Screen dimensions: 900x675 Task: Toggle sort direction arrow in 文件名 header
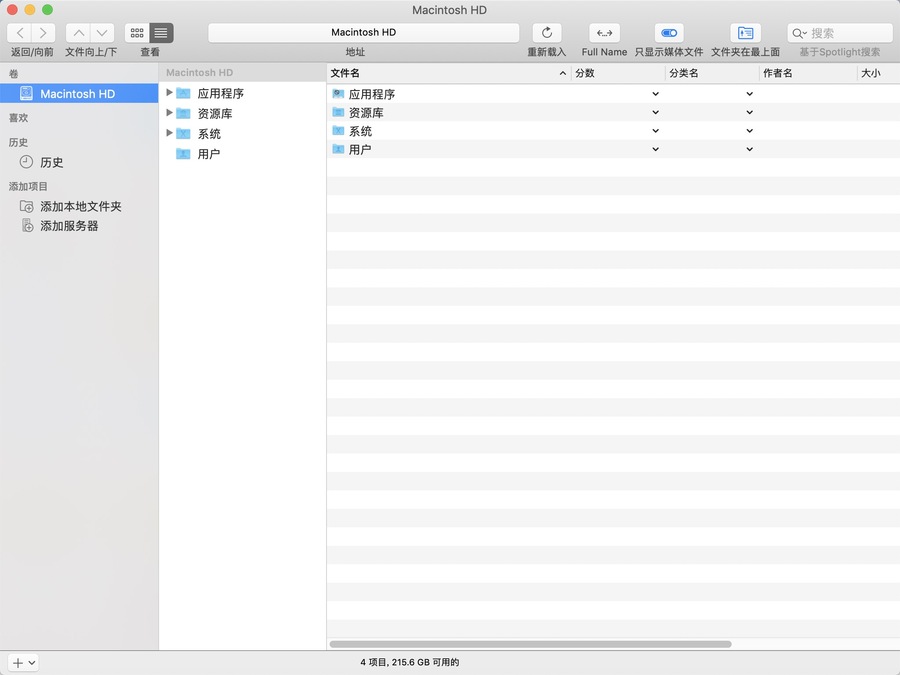point(562,73)
